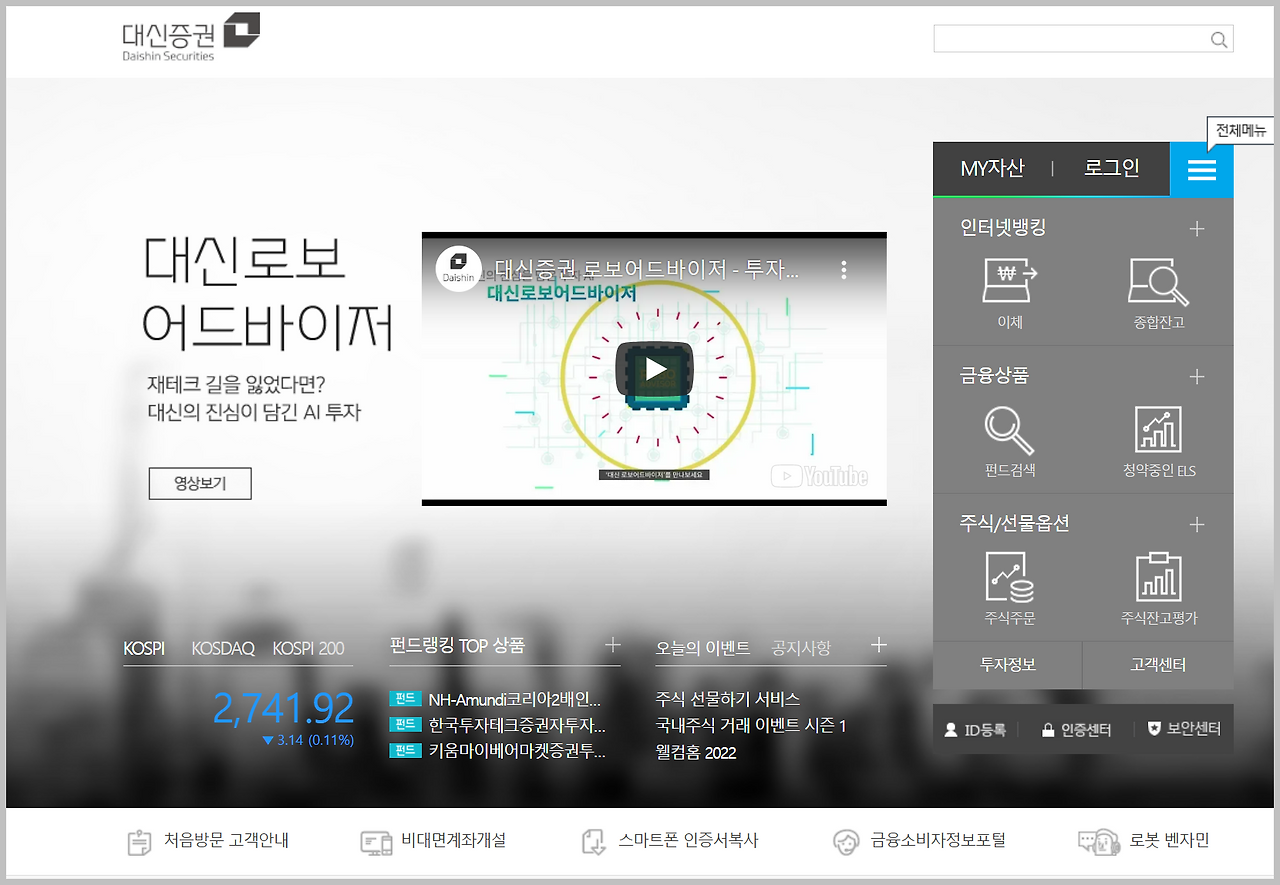Select the KOSDAQ index tab
Screen dimensions: 1280x885
(x=223, y=648)
